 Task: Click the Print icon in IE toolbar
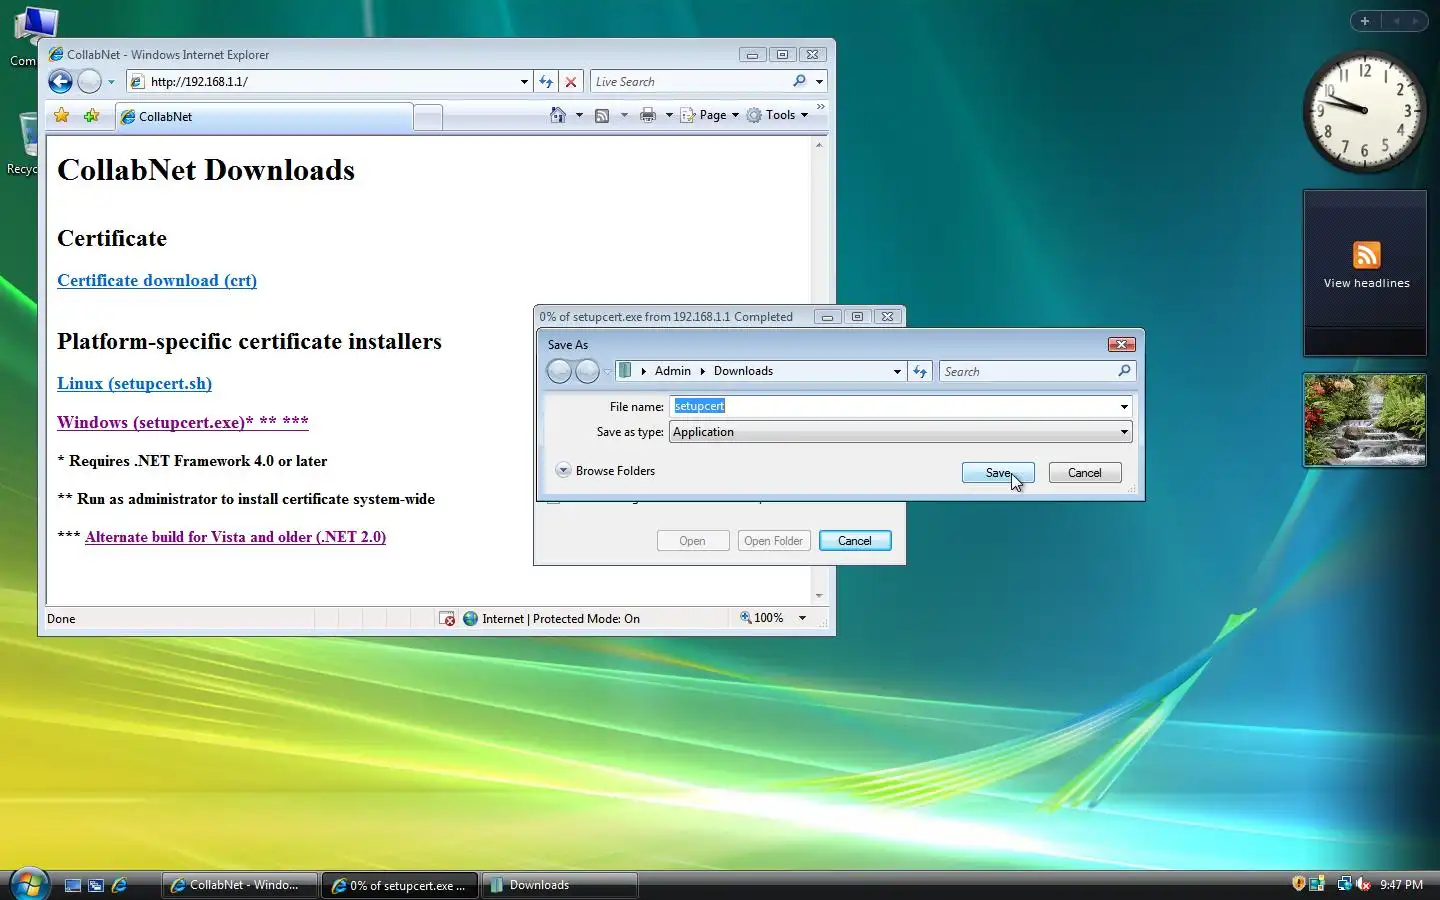click(x=648, y=115)
